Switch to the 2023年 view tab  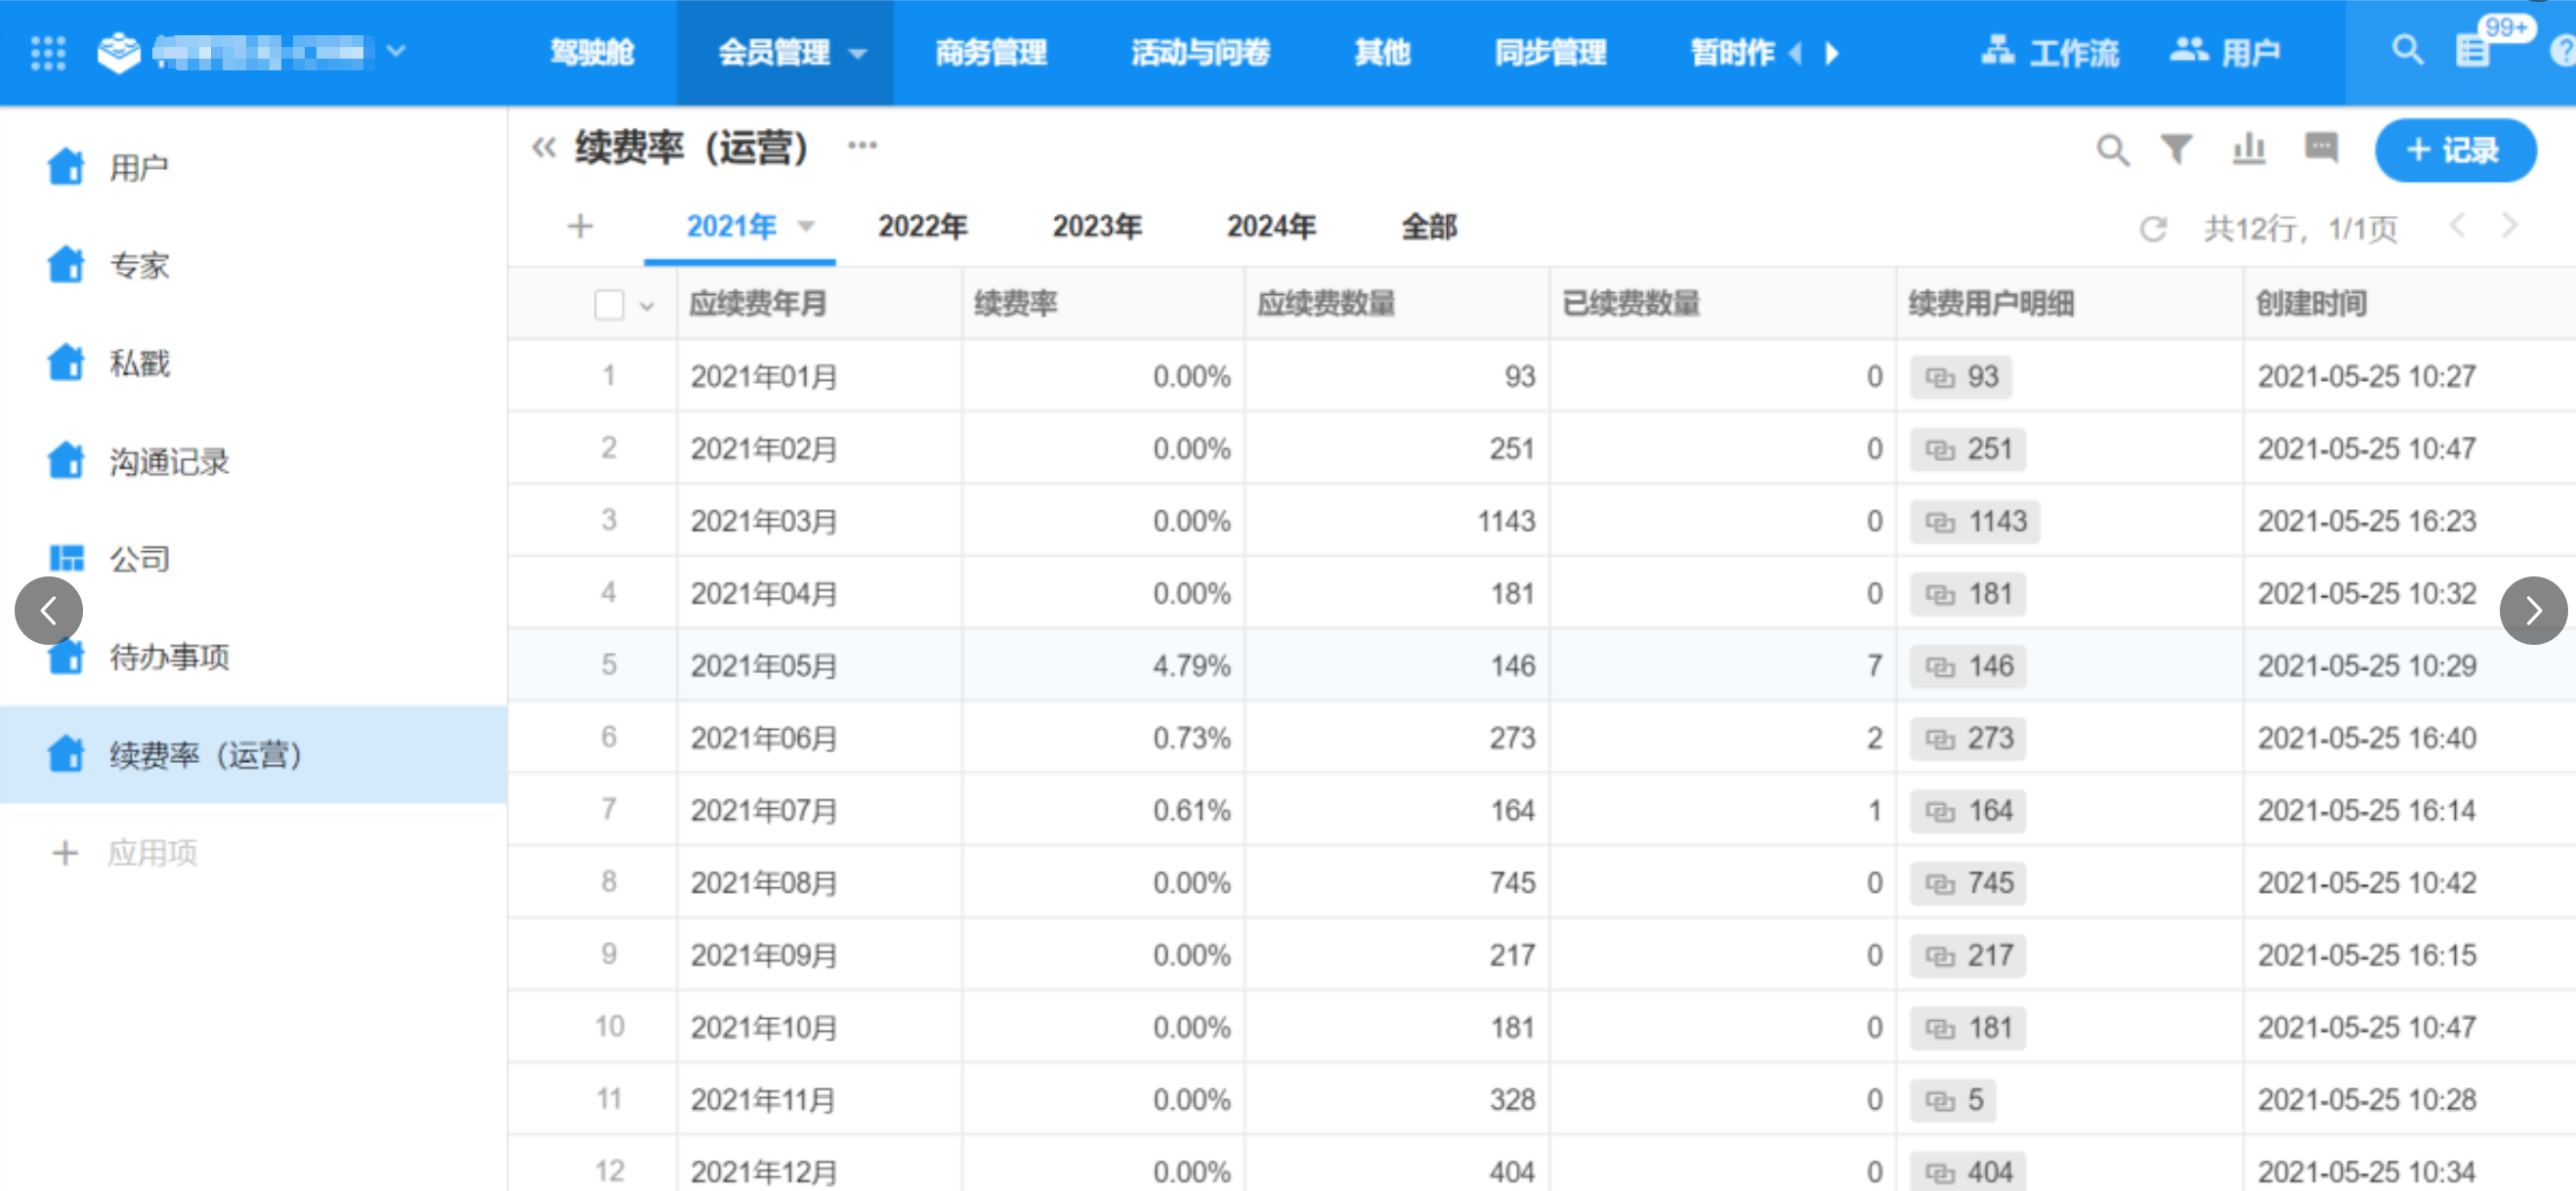tap(1096, 226)
